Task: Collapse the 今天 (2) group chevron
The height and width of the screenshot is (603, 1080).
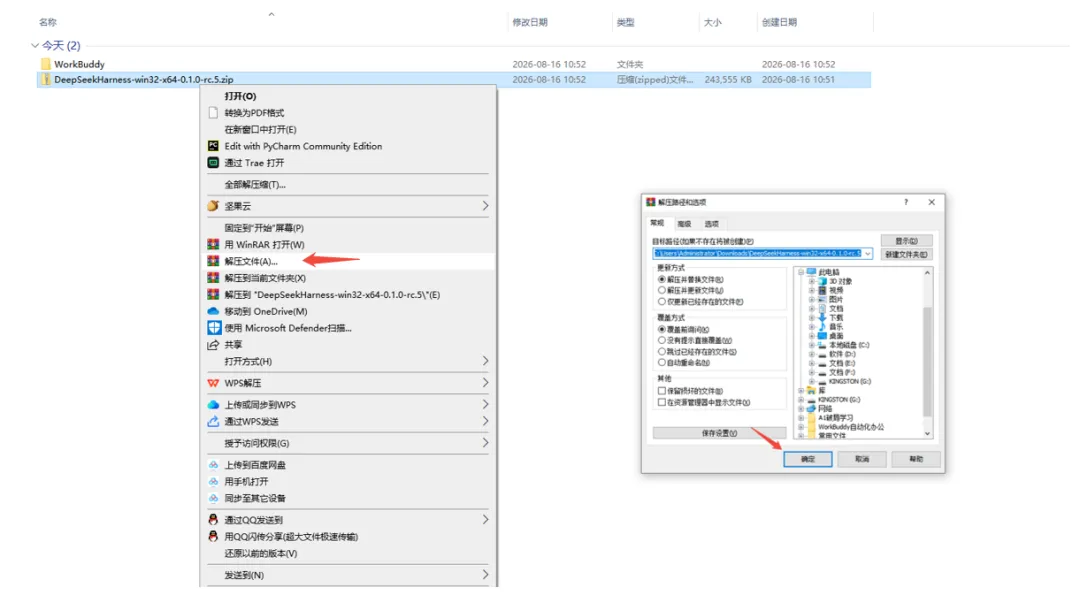Action: (x=34, y=45)
